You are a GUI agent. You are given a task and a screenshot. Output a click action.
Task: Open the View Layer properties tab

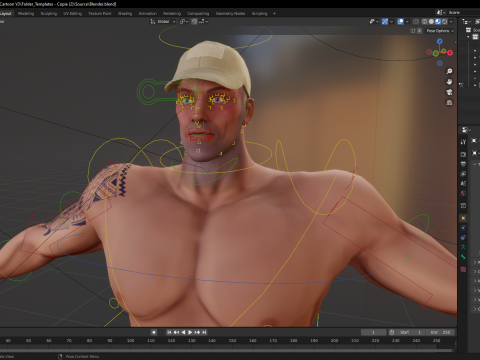click(463, 174)
